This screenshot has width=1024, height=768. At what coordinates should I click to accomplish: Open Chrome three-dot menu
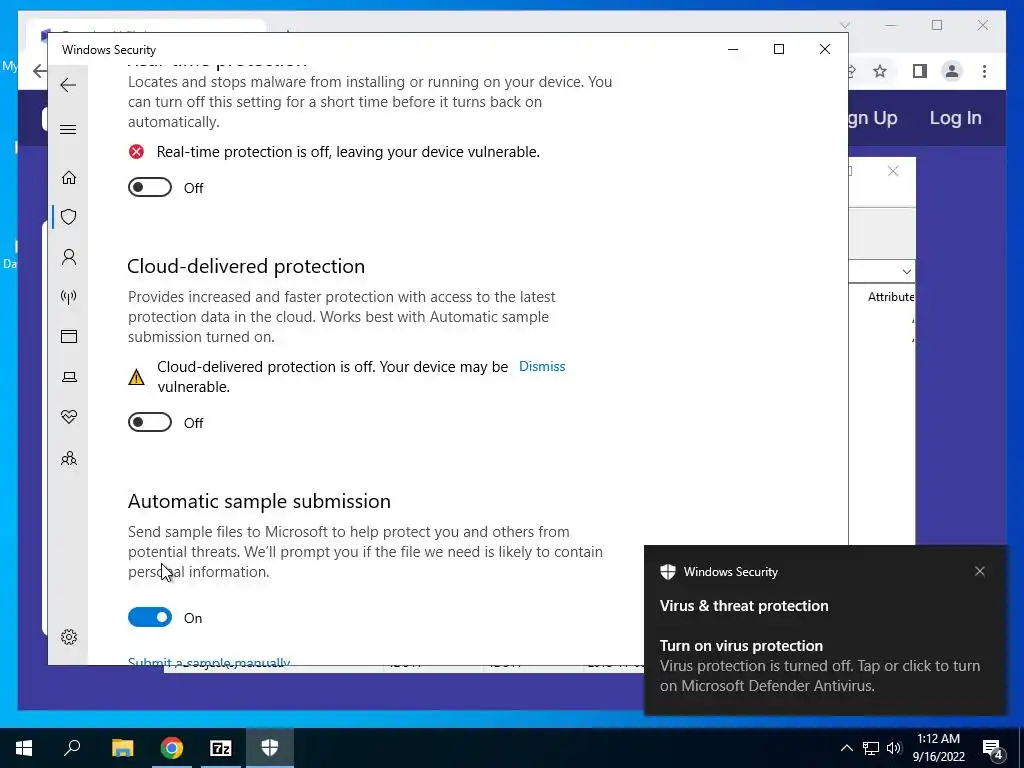coord(984,71)
